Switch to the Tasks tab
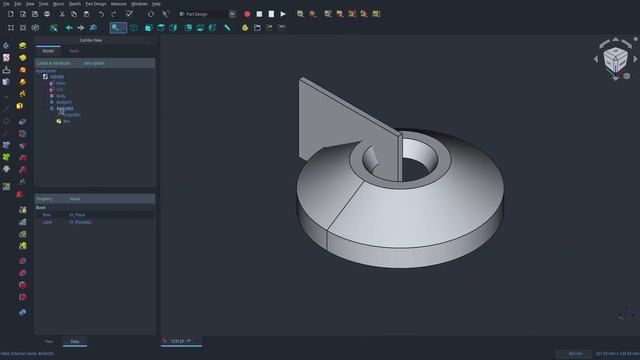 click(74, 51)
